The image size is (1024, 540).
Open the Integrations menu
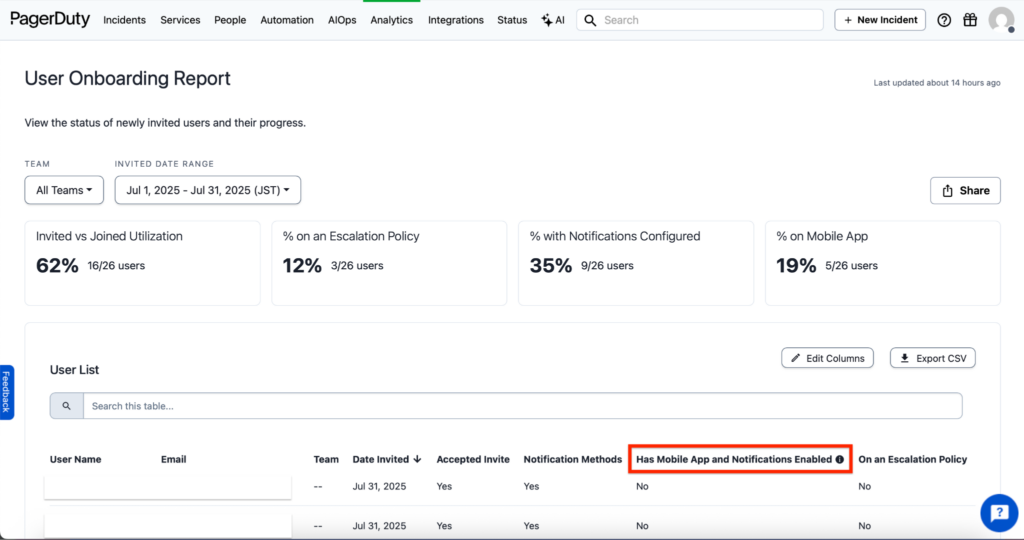(455, 20)
